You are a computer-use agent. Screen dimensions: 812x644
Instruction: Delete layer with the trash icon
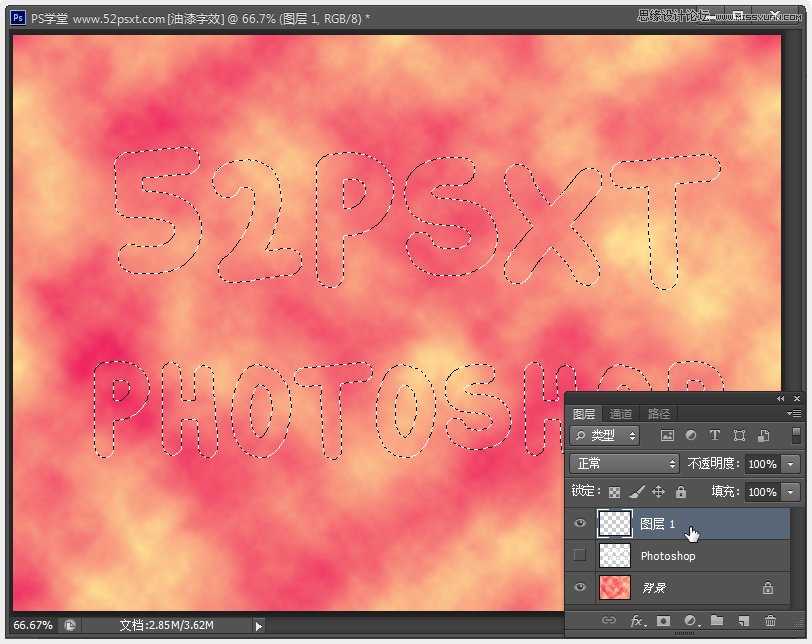tap(771, 621)
